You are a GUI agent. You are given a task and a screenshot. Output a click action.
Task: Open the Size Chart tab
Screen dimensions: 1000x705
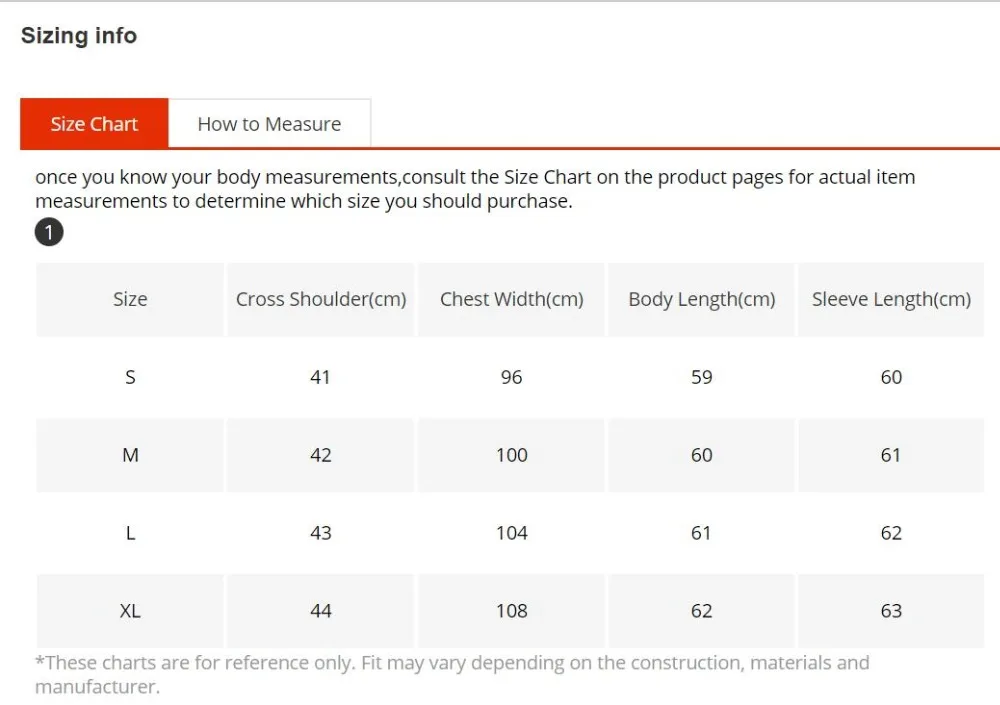pos(94,124)
